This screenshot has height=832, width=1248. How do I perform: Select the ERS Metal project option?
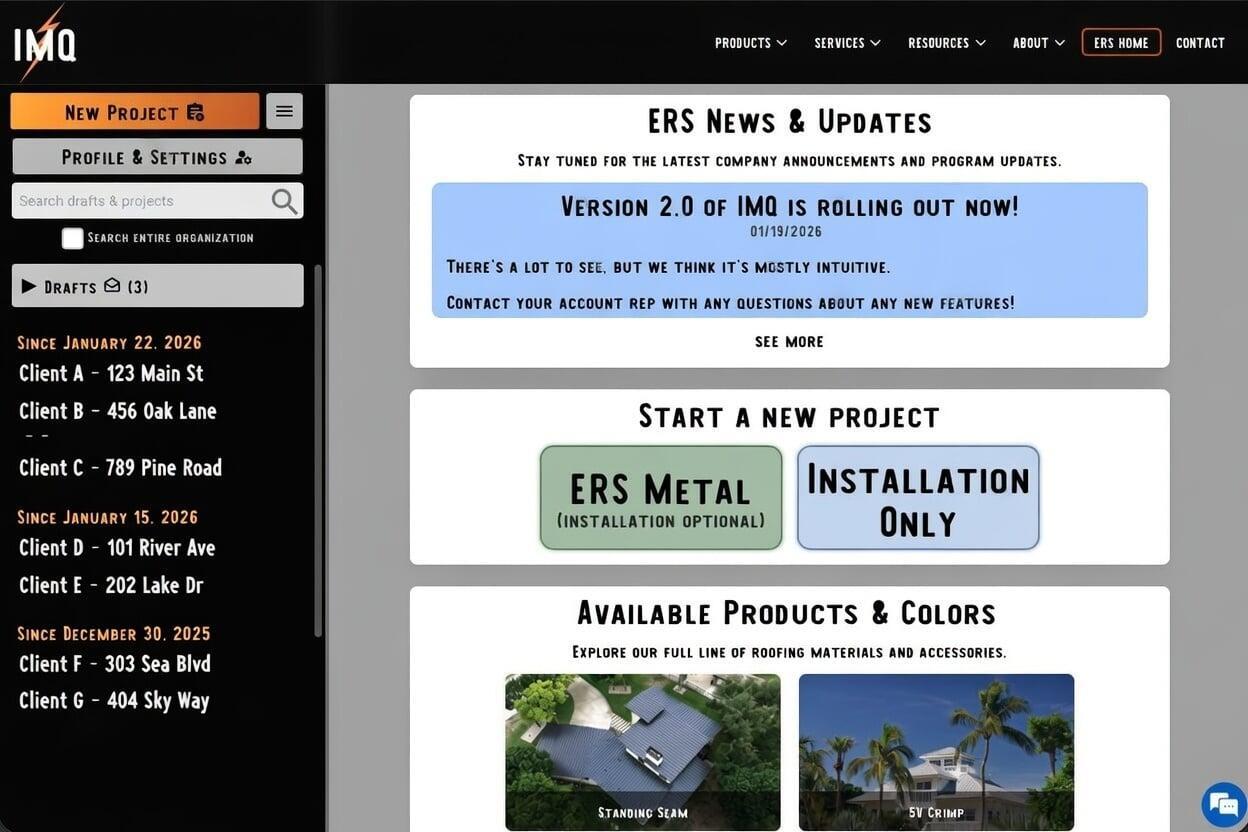660,497
